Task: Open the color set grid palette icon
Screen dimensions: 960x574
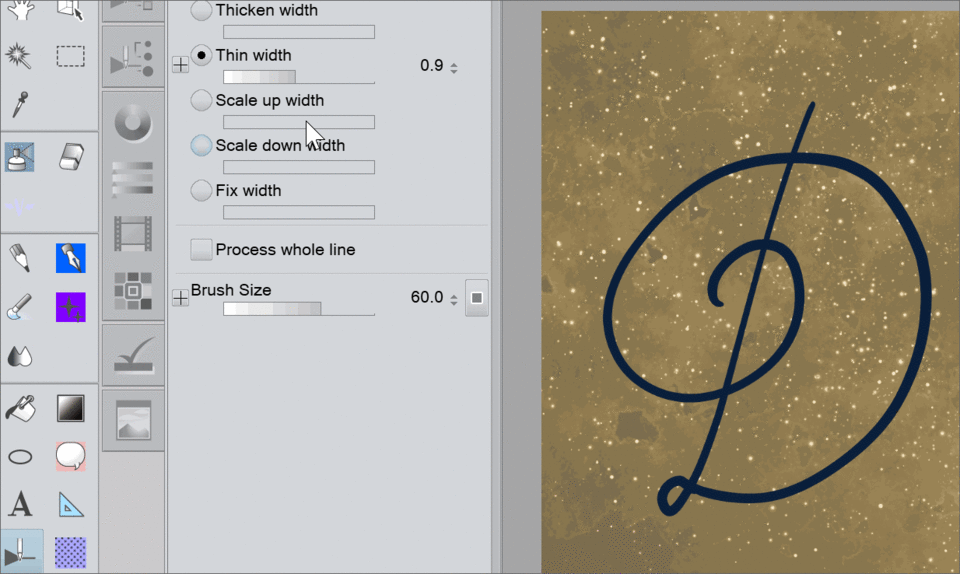Action: click(133, 291)
